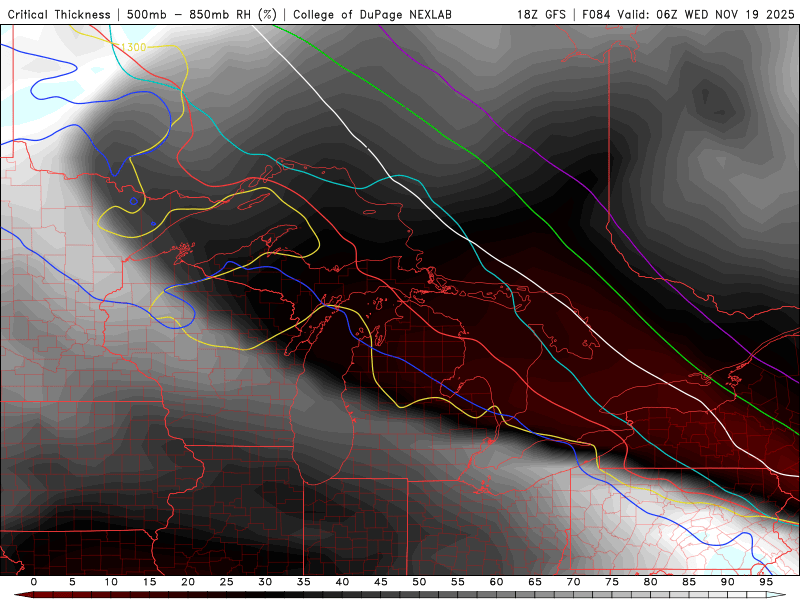This screenshot has width=800, height=600.
Task: Click the "95" tick on the RH scale
Action: point(766,582)
